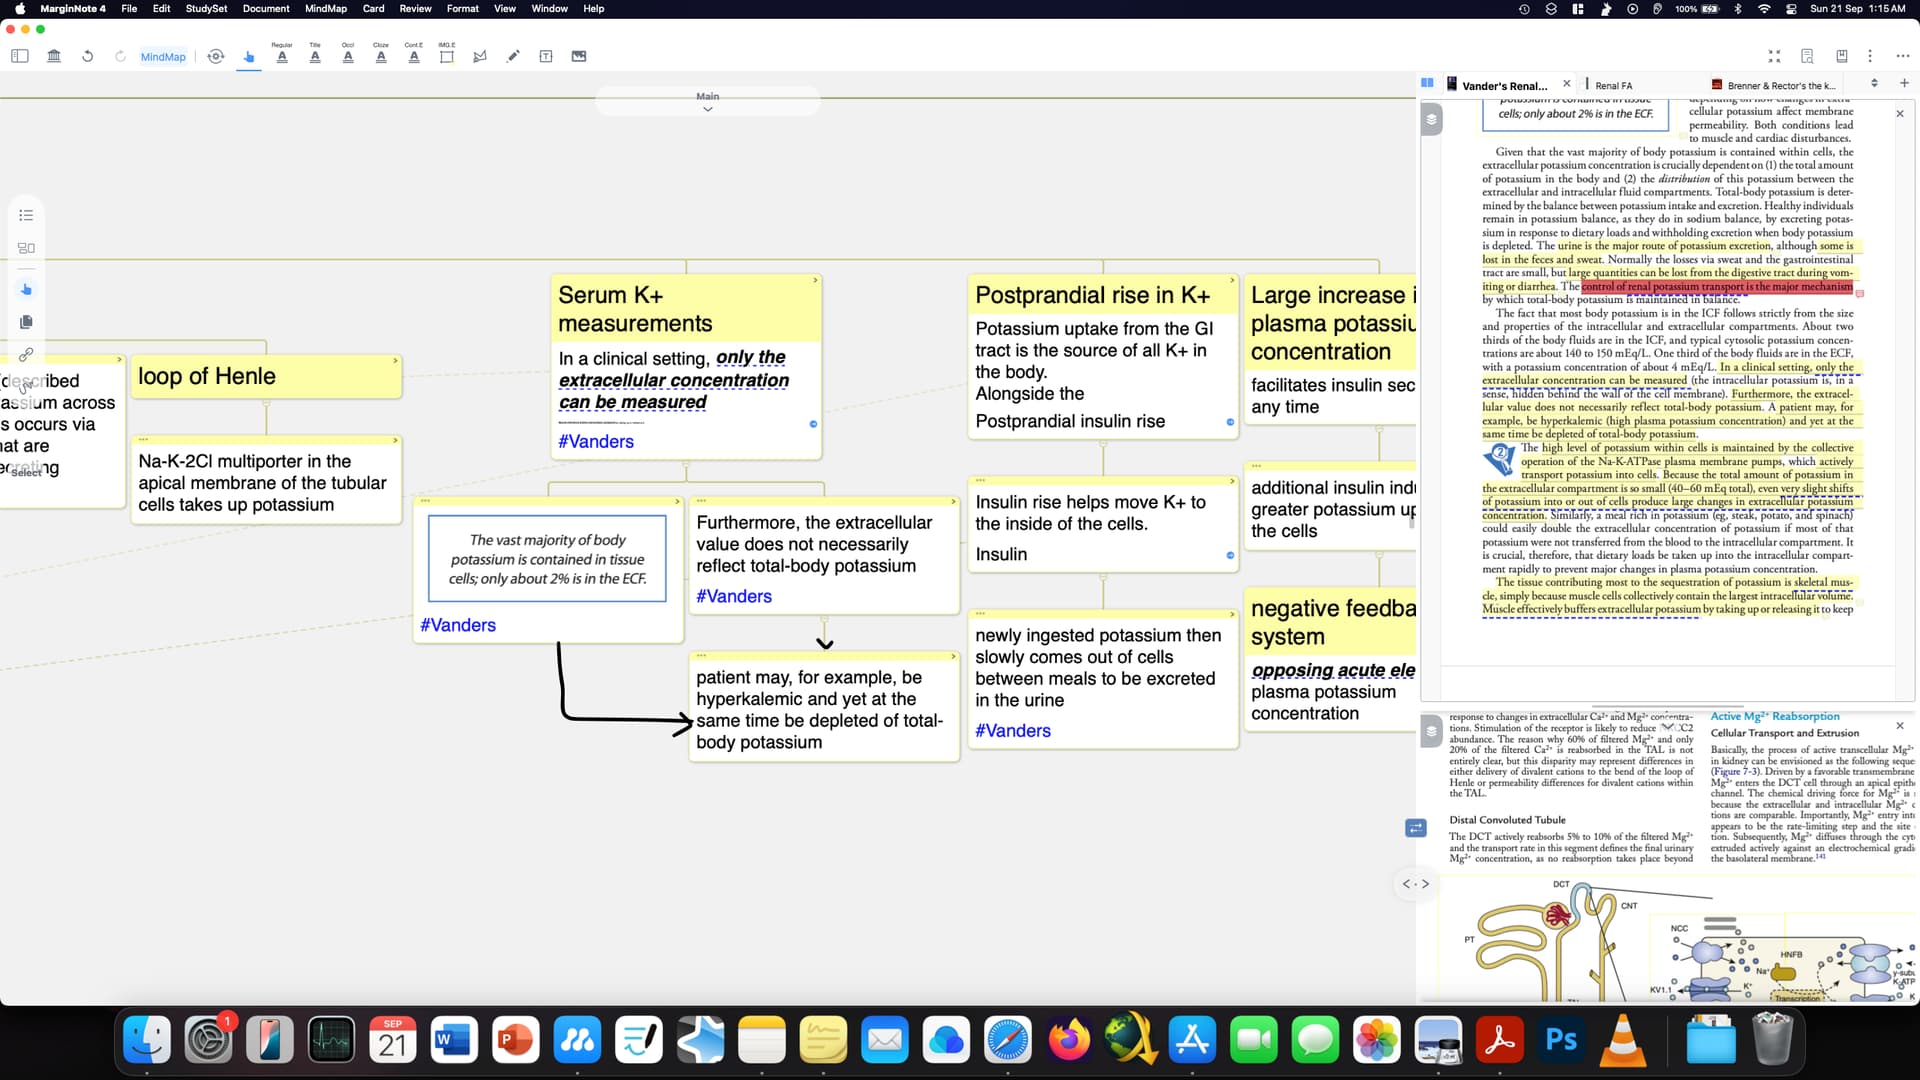The image size is (1920, 1080).
Task: Select the loop of Henle card
Action: (266, 377)
